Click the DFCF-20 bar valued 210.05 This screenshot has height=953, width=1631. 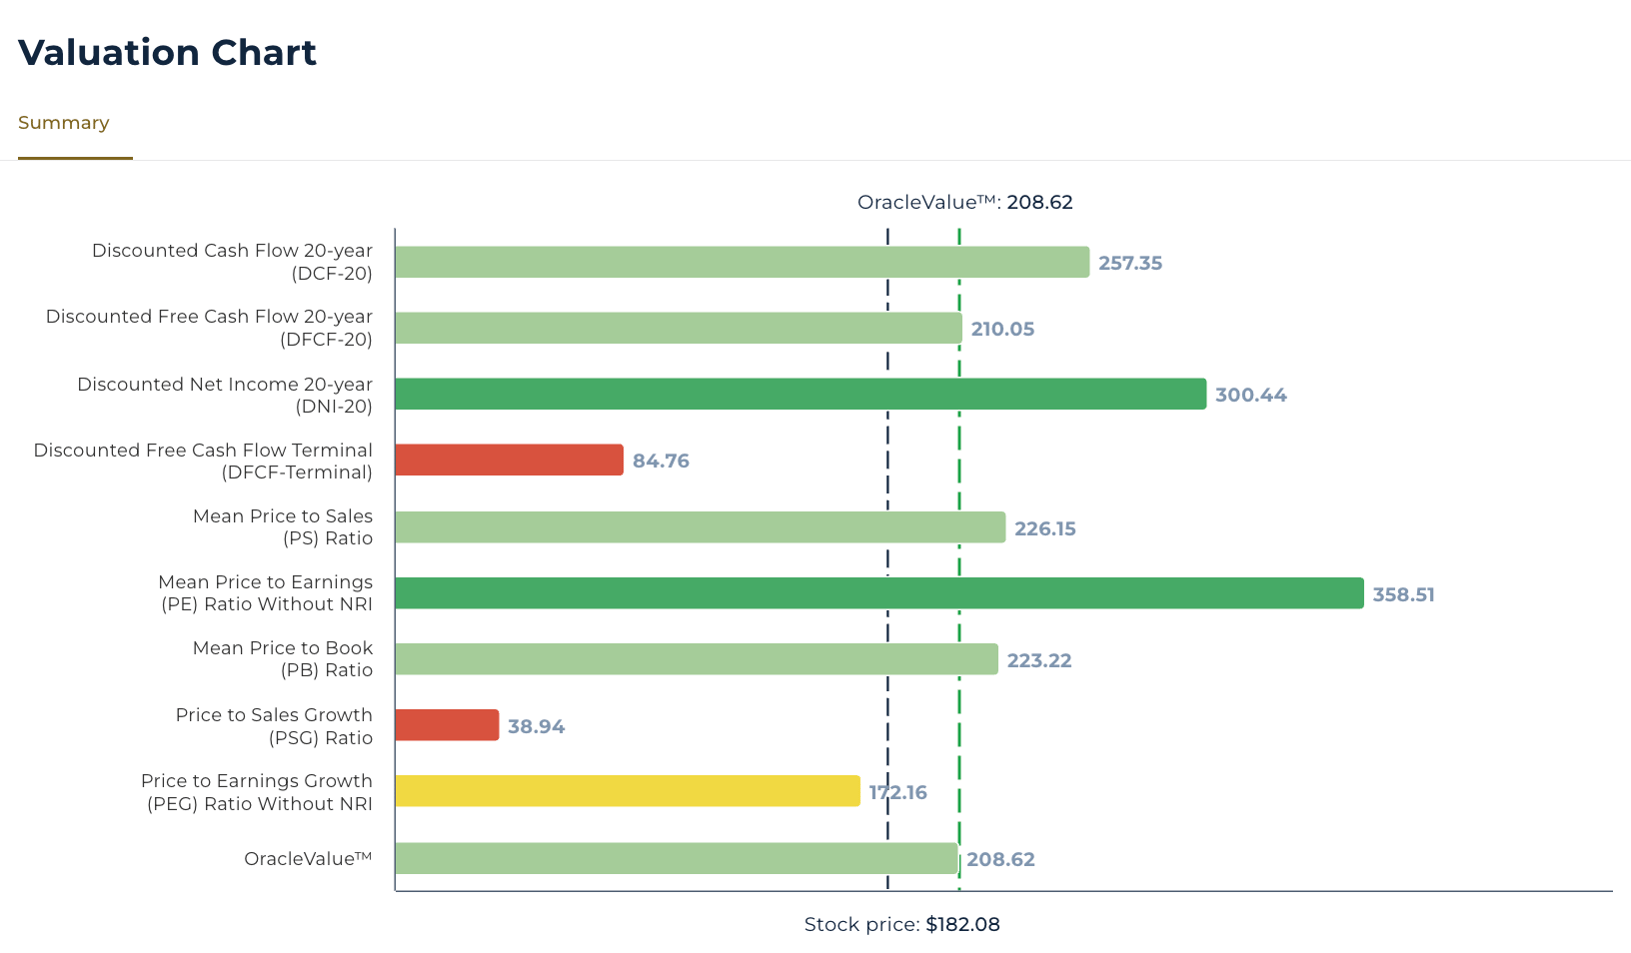pyautogui.click(x=678, y=328)
